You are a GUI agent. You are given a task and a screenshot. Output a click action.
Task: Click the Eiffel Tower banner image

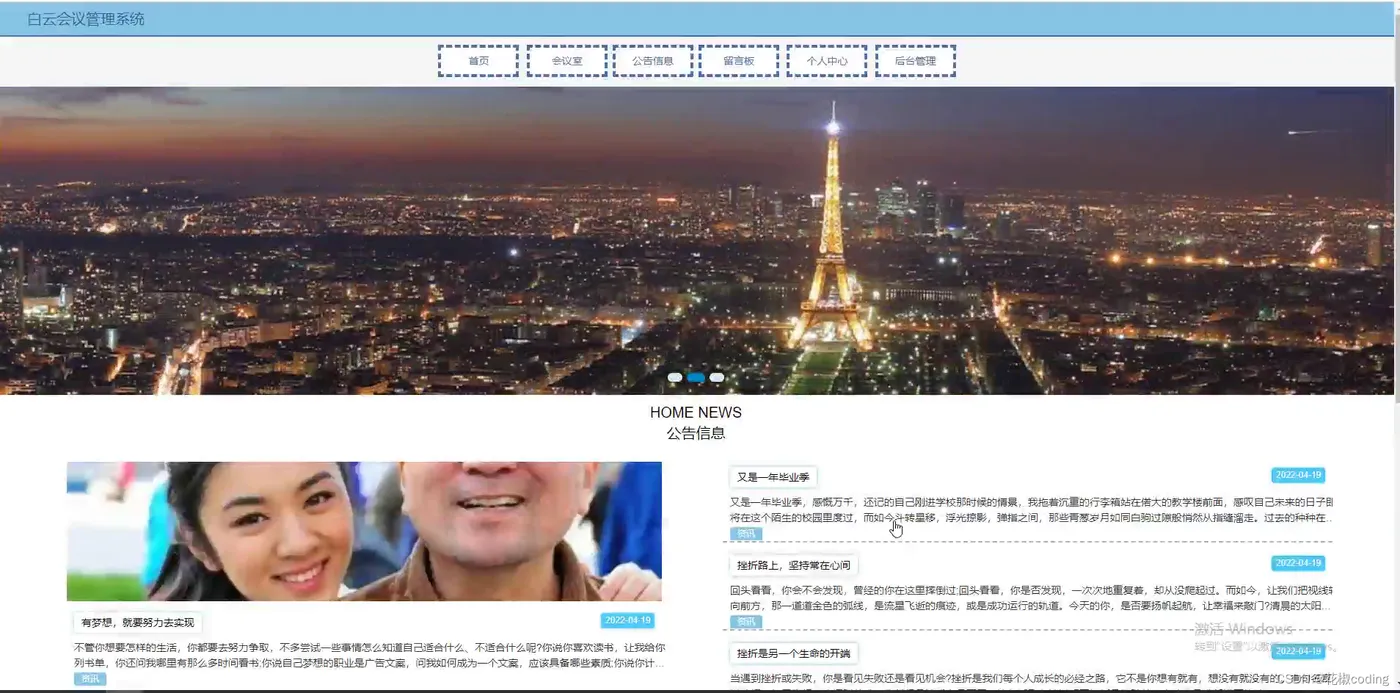(696, 240)
